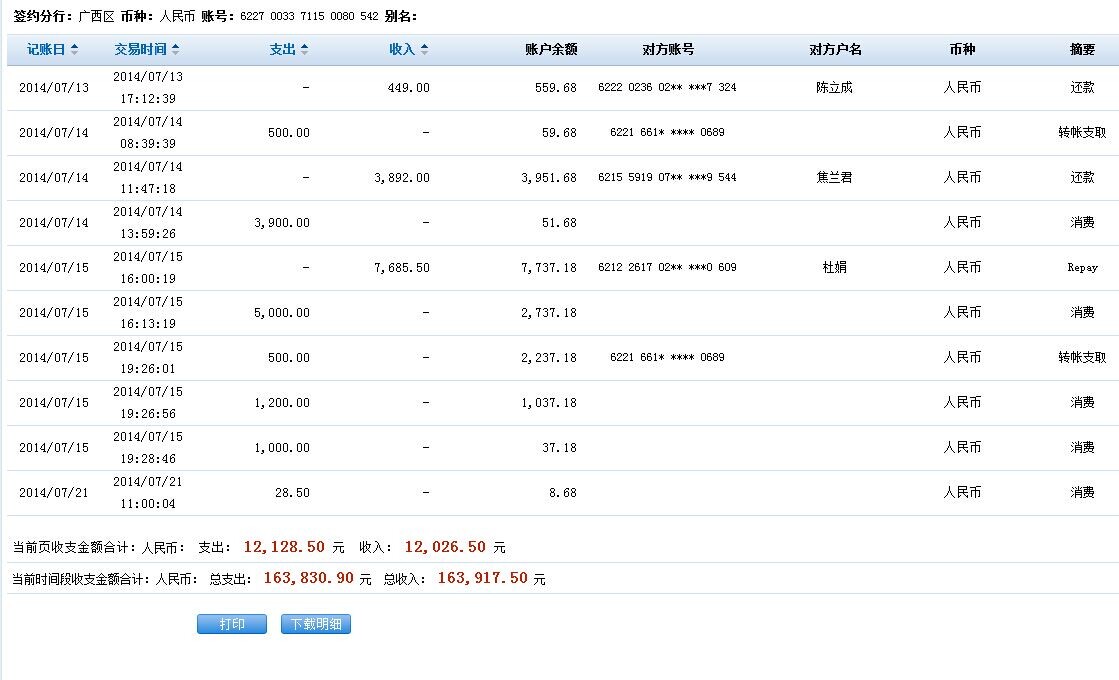1119x680 pixels.
Task: Click the 对方户名 column header
Action: [x=835, y=49]
